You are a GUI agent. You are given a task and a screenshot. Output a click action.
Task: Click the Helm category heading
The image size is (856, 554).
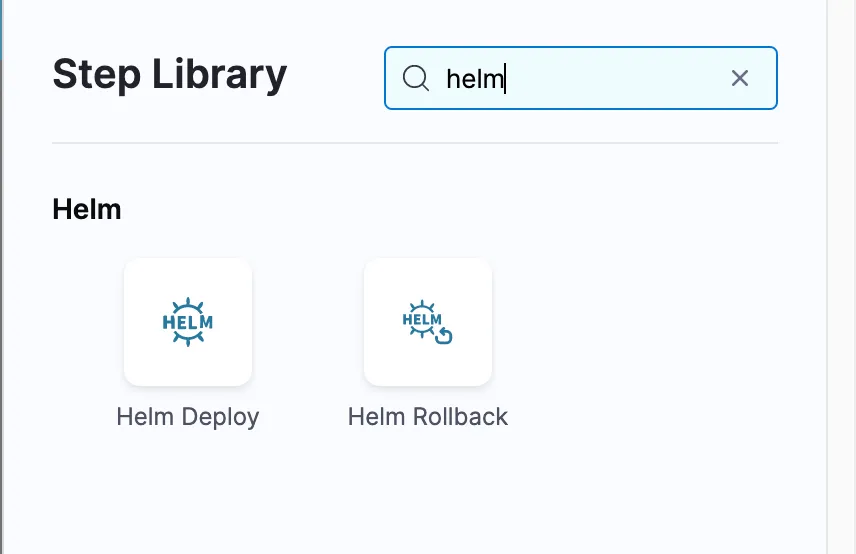click(x=87, y=209)
